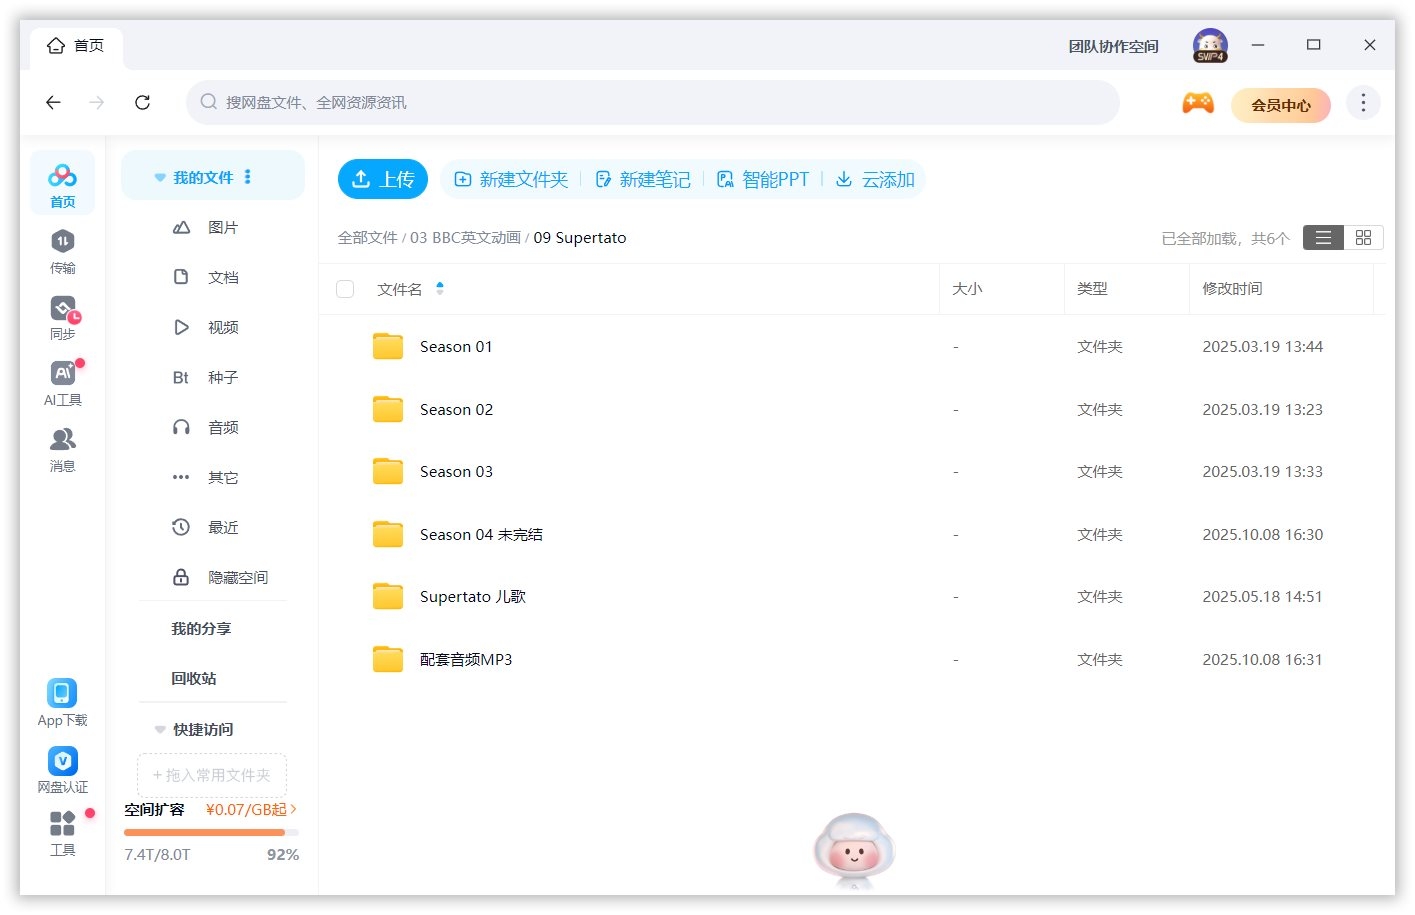This screenshot has height=915, width=1415.
Task: Open the AI工具 sidebar icon
Action: coord(62,382)
